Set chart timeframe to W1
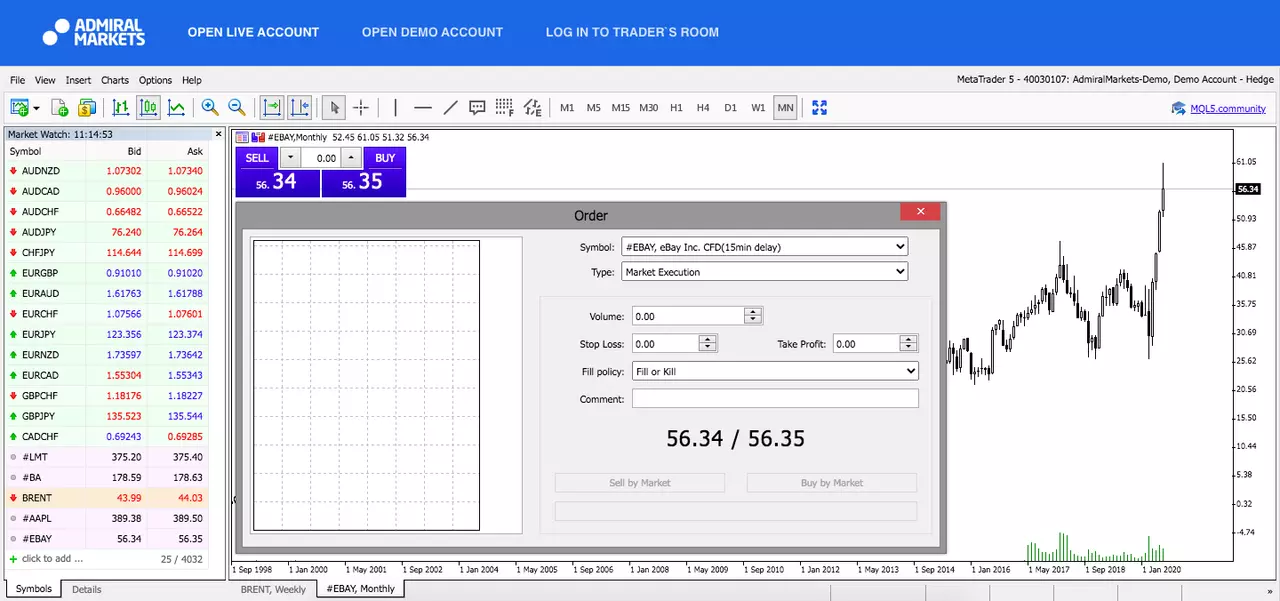 [x=758, y=108]
